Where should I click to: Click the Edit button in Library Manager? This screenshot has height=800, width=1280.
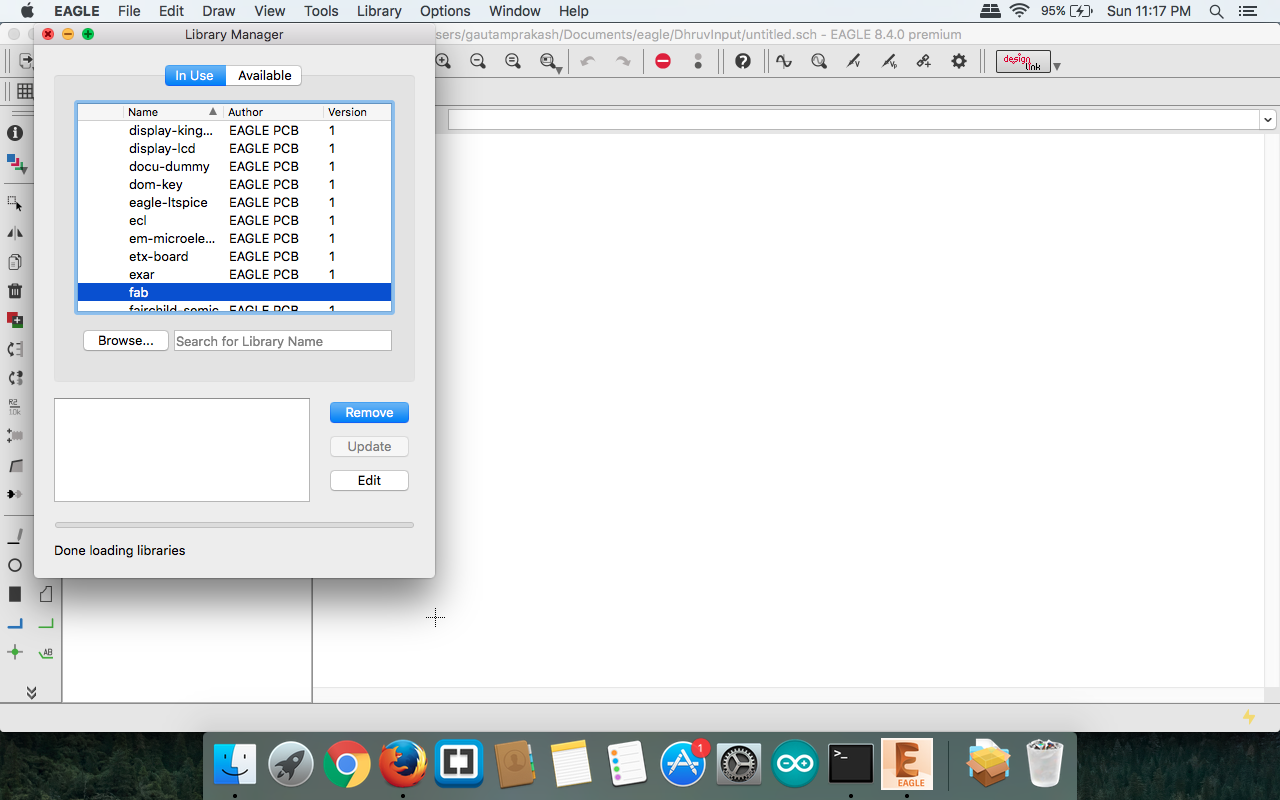point(369,481)
